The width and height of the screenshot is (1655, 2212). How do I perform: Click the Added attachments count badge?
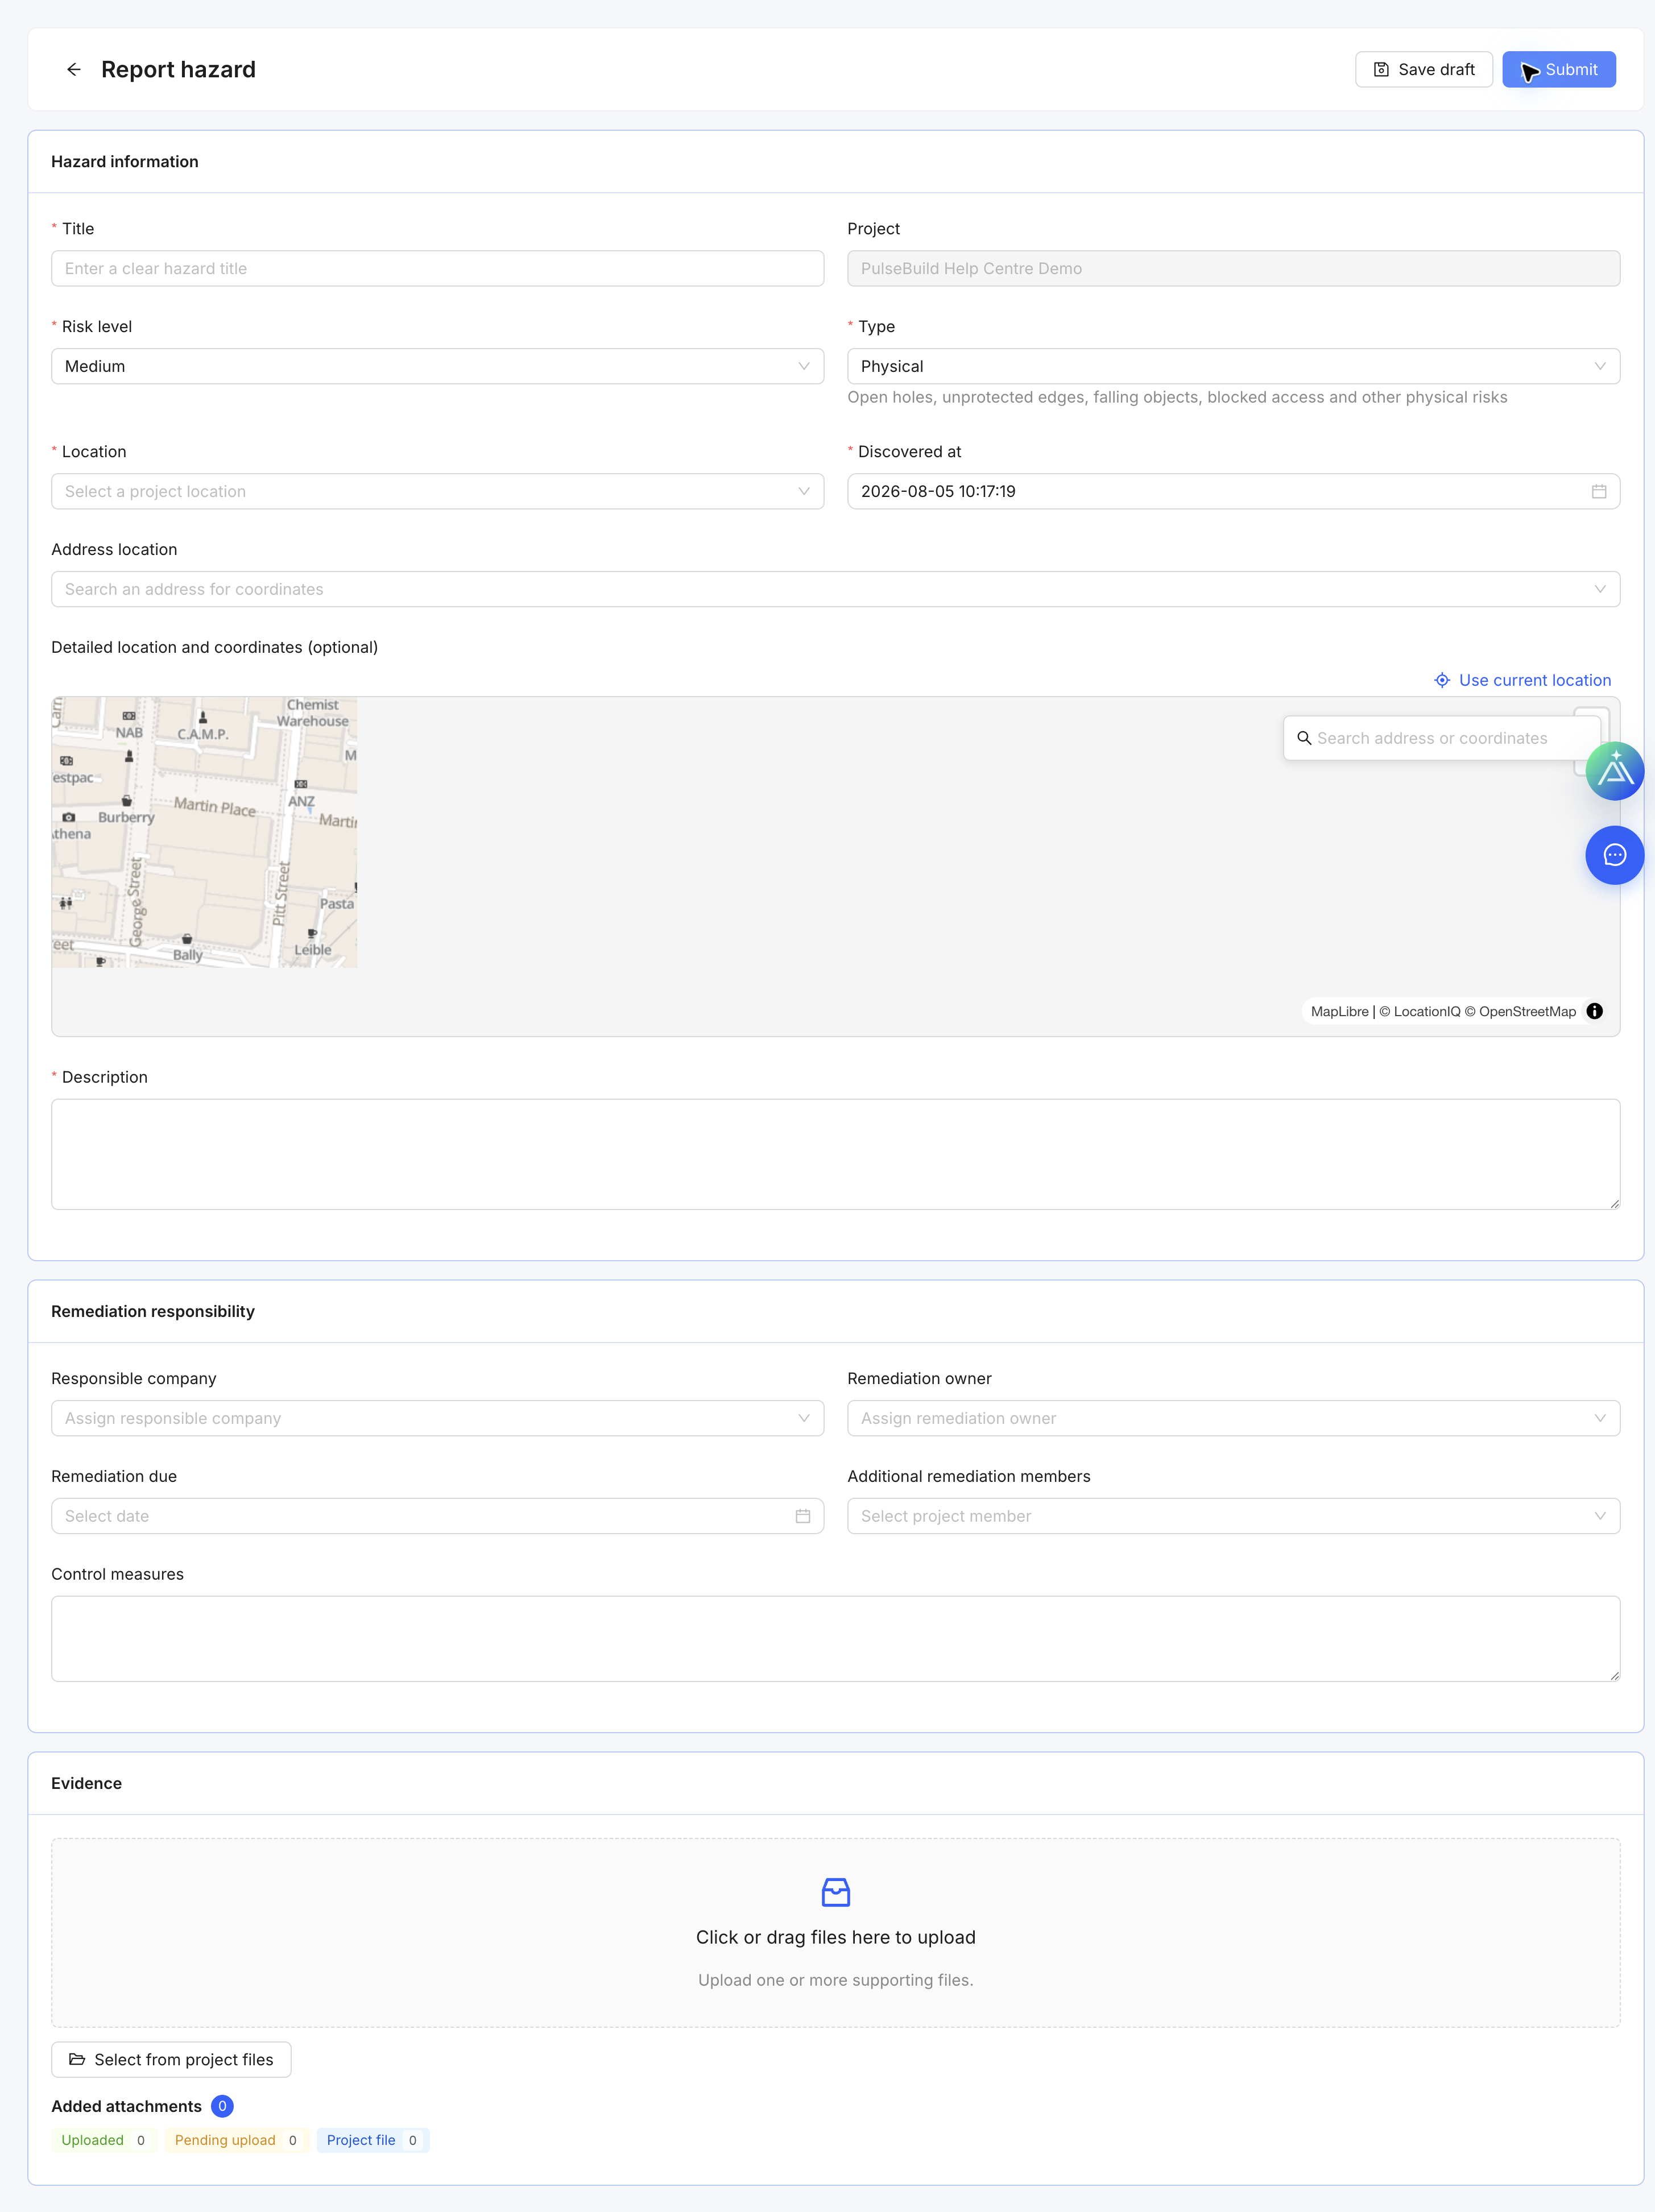(x=222, y=2106)
